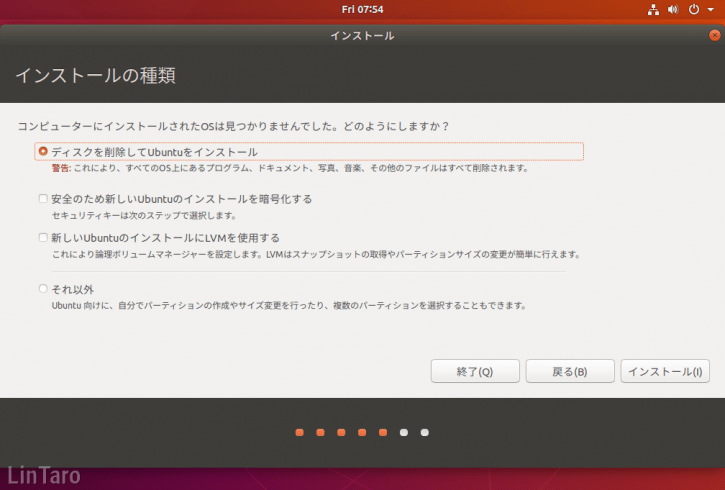Enable LVMを使用する checkbox
The image size is (725, 490).
tap(43, 237)
